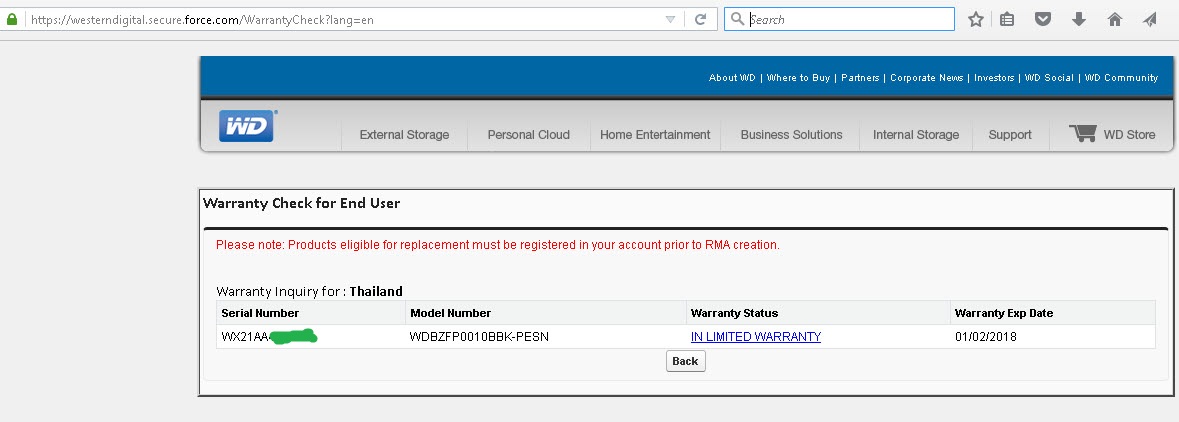Image resolution: width=1179 pixels, height=422 pixels.
Task: Open the IN LIMITED WARRANTY link
Action: point(755,337)
